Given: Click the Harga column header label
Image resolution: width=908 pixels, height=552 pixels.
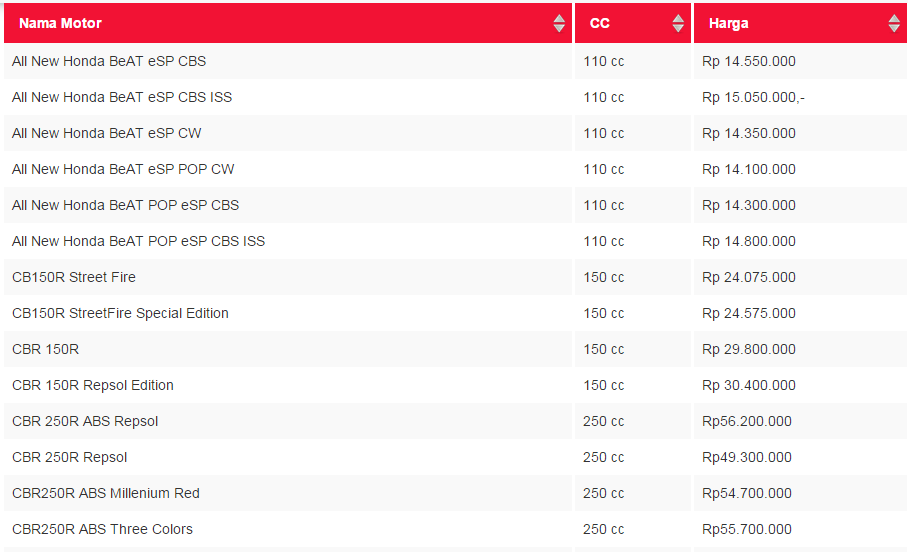Looking at the screenshot, I should coord(728,24).
